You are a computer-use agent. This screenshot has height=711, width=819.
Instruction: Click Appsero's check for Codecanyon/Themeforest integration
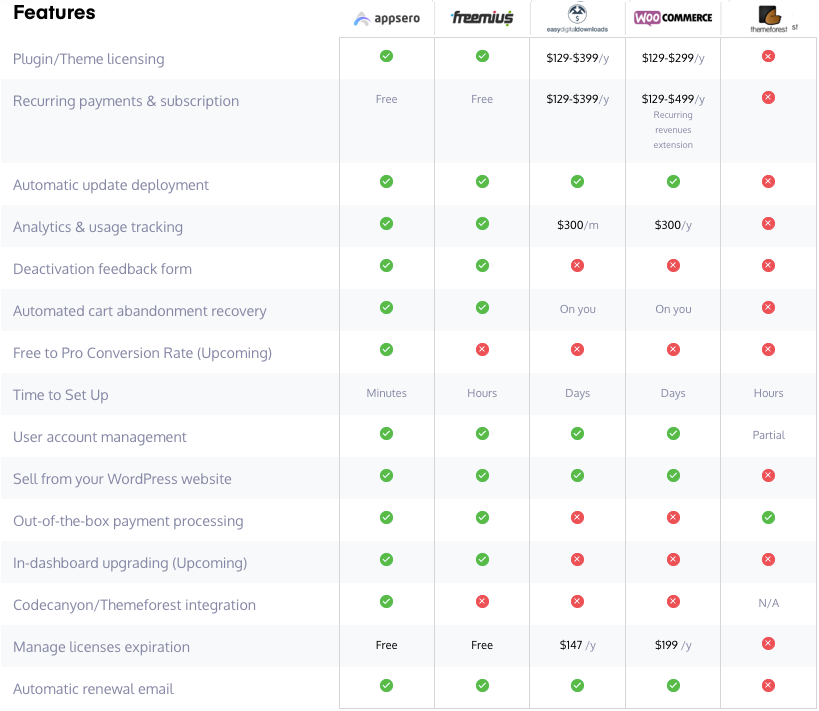[387, 601]
